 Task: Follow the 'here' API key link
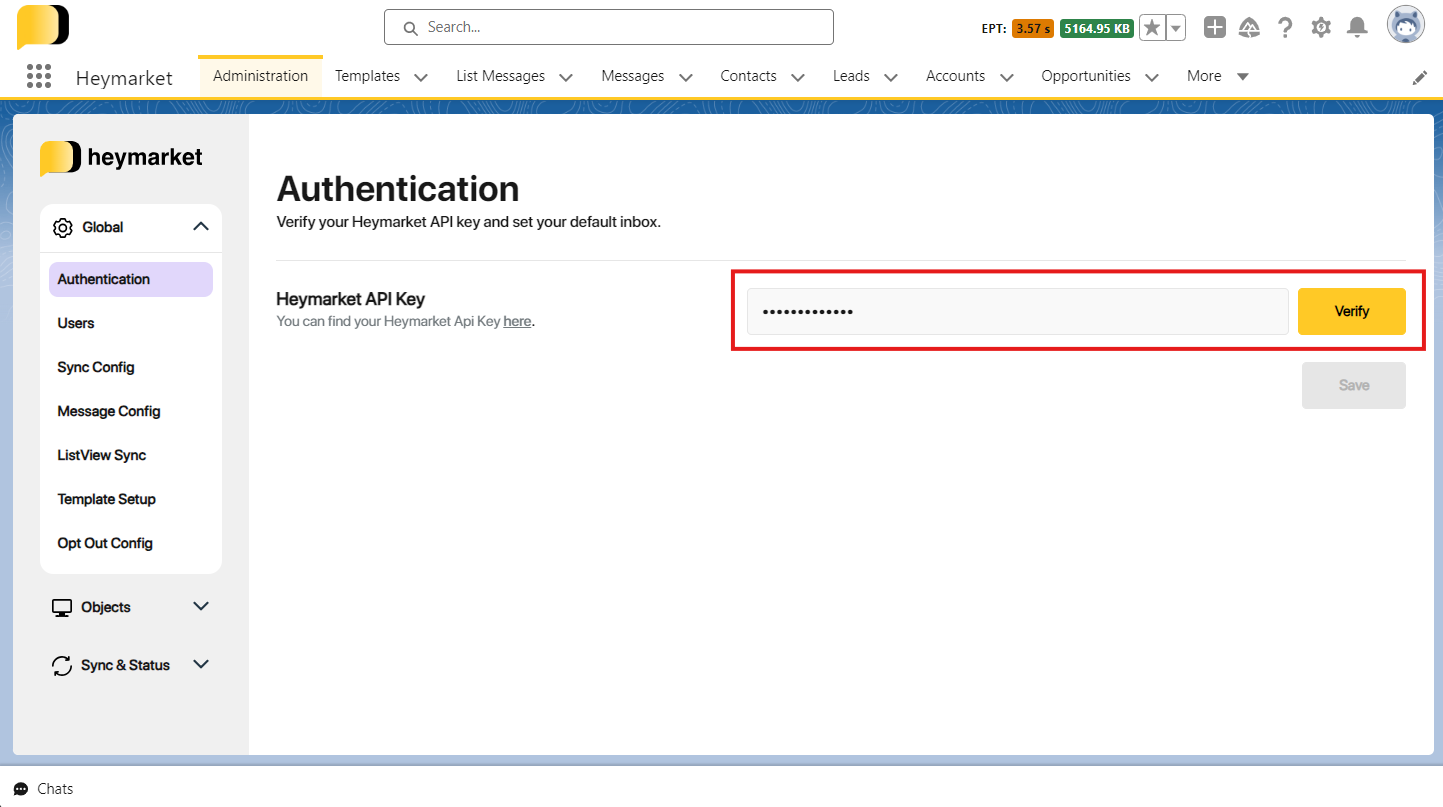(517, 322)
